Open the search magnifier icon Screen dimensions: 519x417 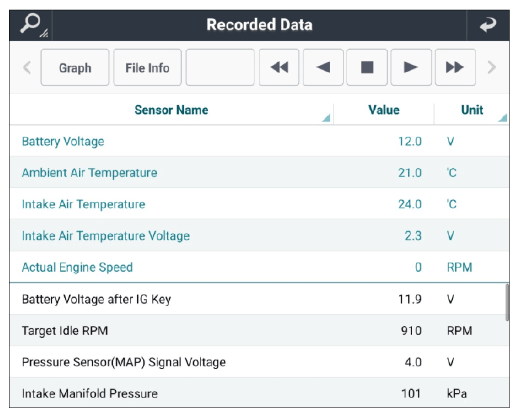tap(31, 25)
